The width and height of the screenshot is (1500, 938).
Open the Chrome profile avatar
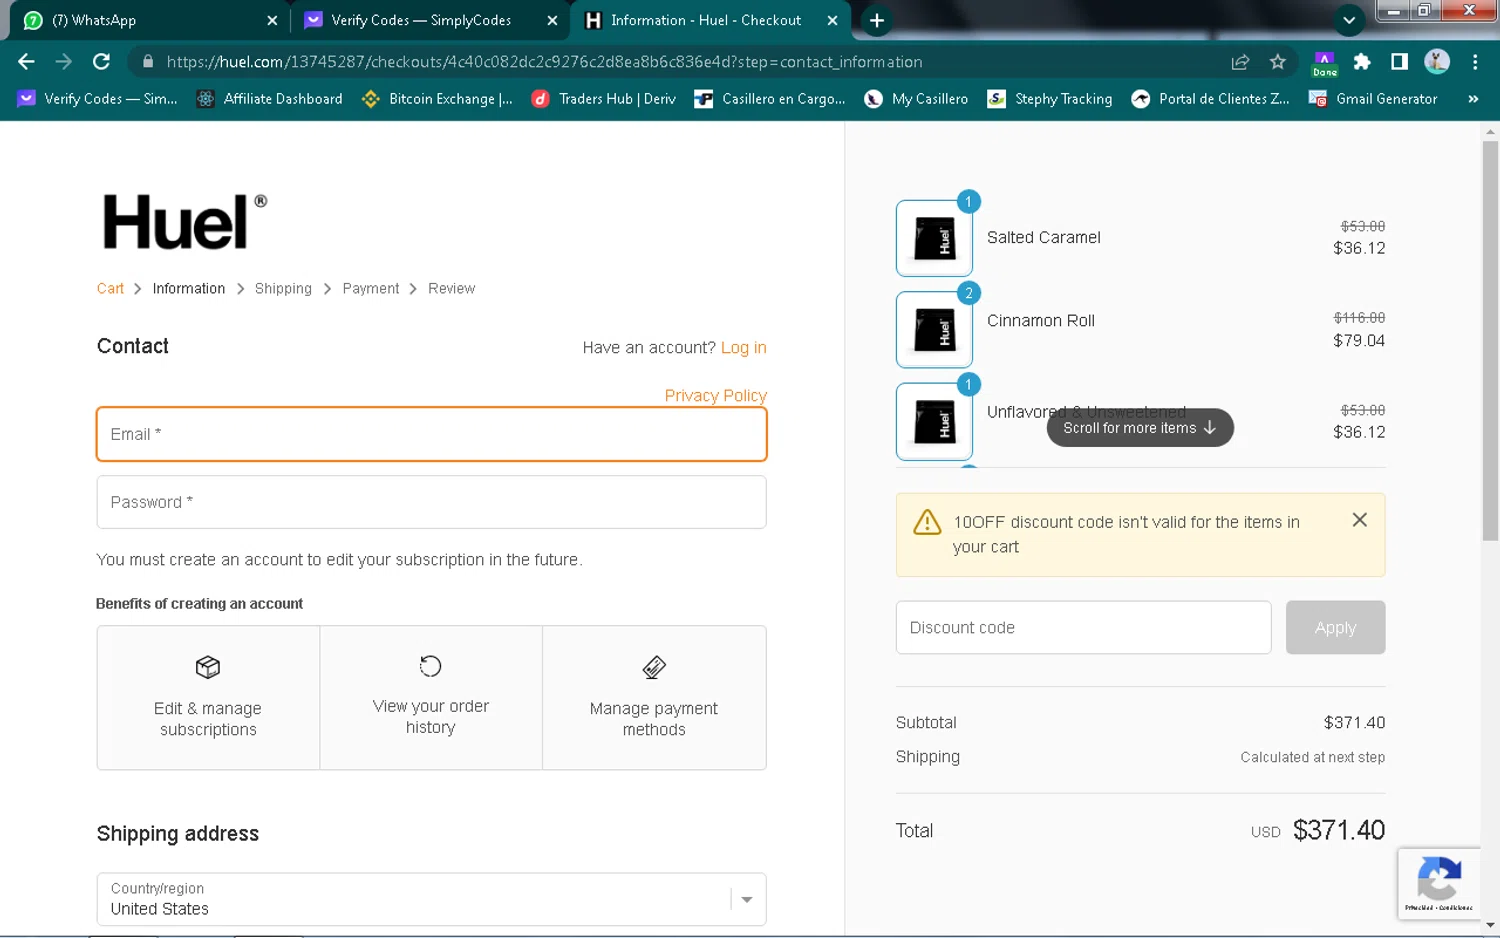[x=1437, y=62]
